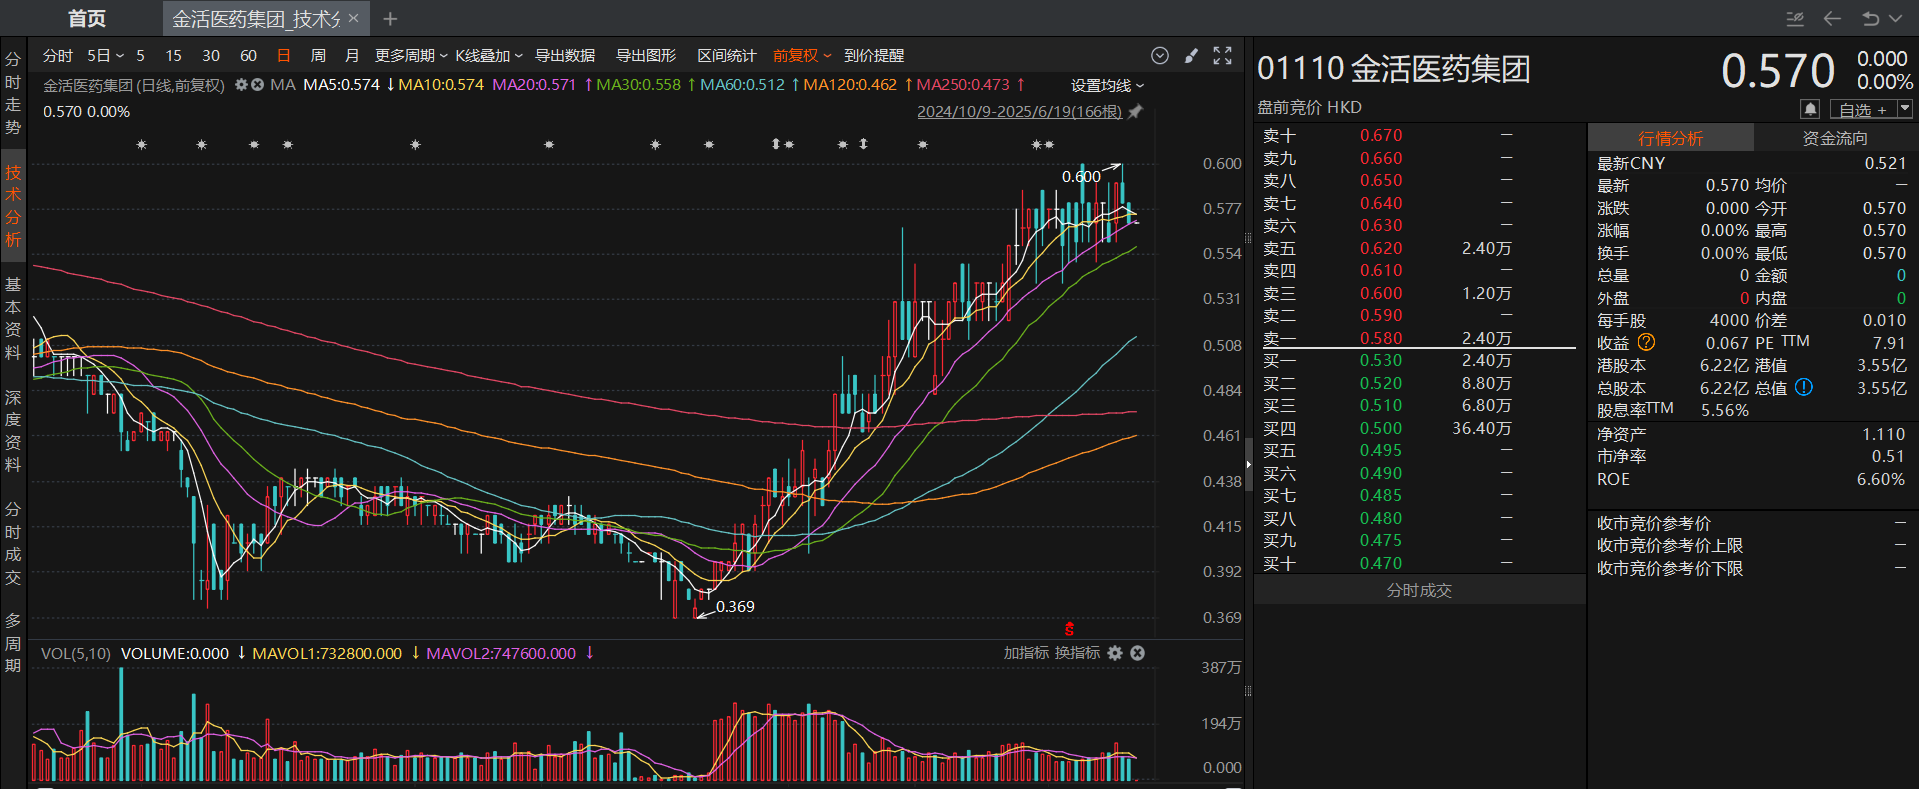Close the VOL indicator panel
Image resolution: width=1919 pixels, height=789 pixels.
point(1137,653)
